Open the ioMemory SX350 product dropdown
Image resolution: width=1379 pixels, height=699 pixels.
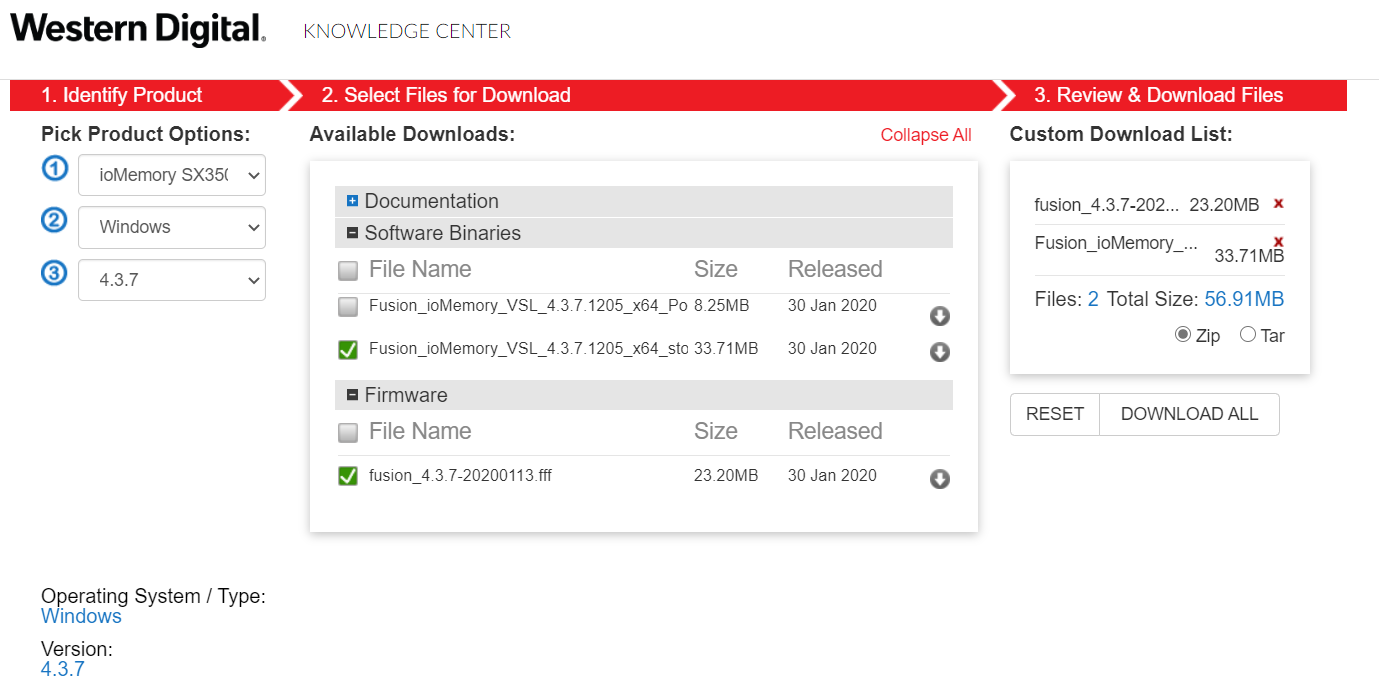tap(172, 175)
